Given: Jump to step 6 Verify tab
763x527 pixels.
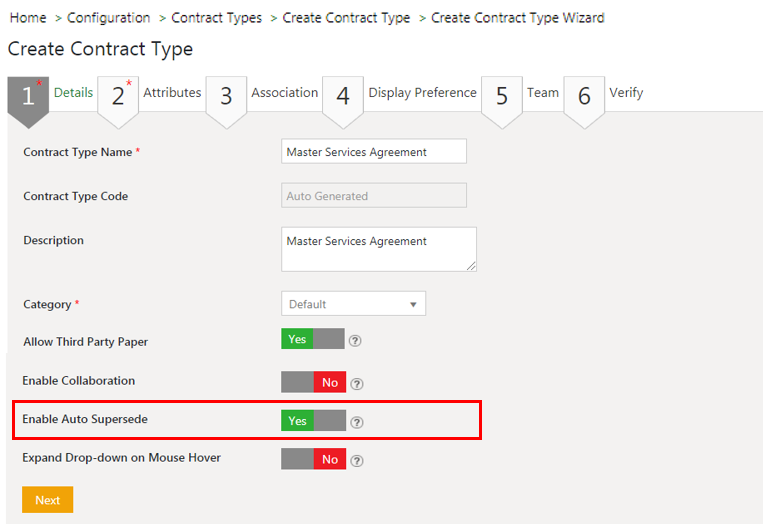Looking at the screenshot, I should pos(625,93).
